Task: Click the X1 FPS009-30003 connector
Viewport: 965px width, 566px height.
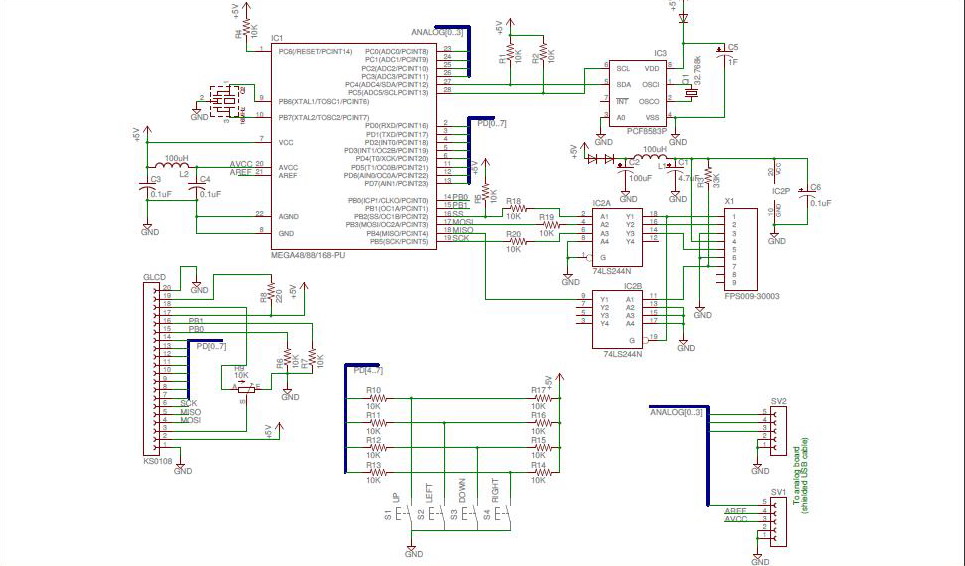Action: click(745, 251)
